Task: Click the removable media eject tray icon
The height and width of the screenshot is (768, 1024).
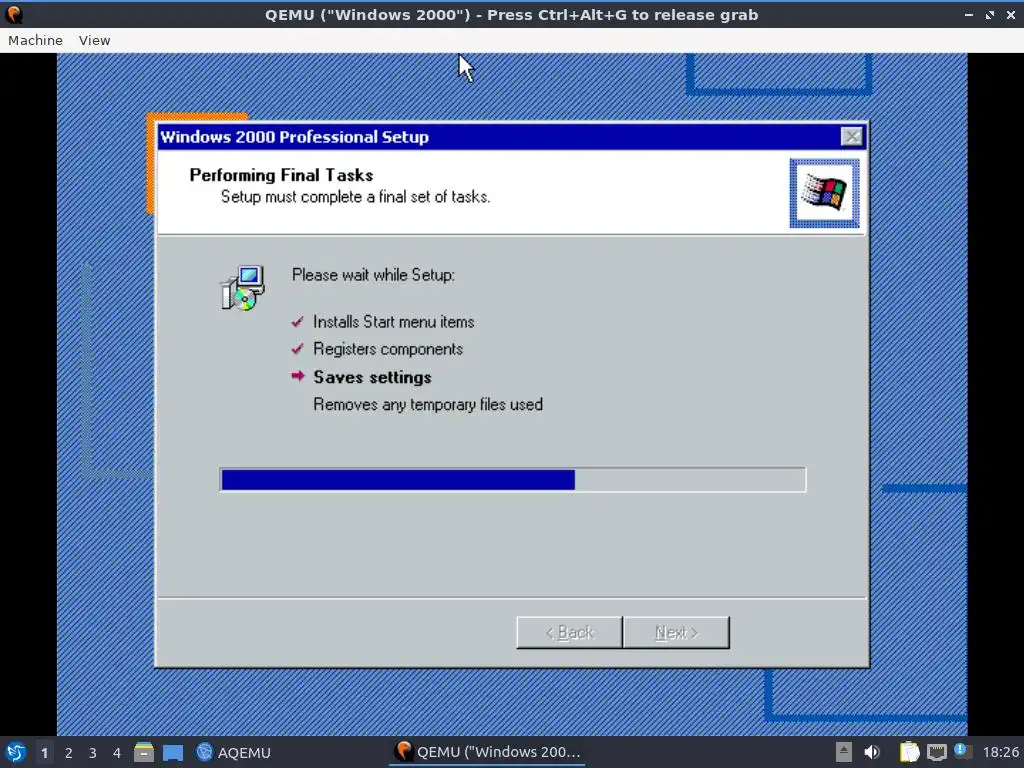Action: point(843,752)
